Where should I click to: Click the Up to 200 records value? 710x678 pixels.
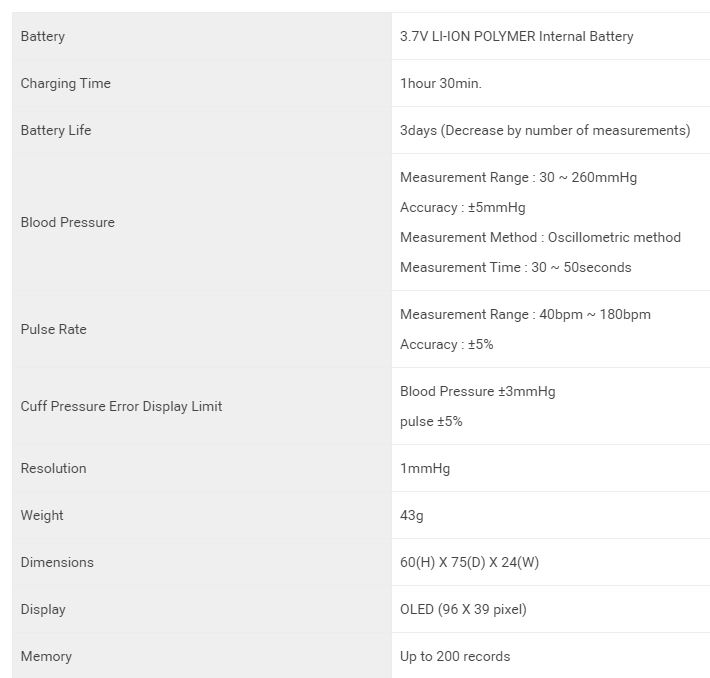pos(455,656)
